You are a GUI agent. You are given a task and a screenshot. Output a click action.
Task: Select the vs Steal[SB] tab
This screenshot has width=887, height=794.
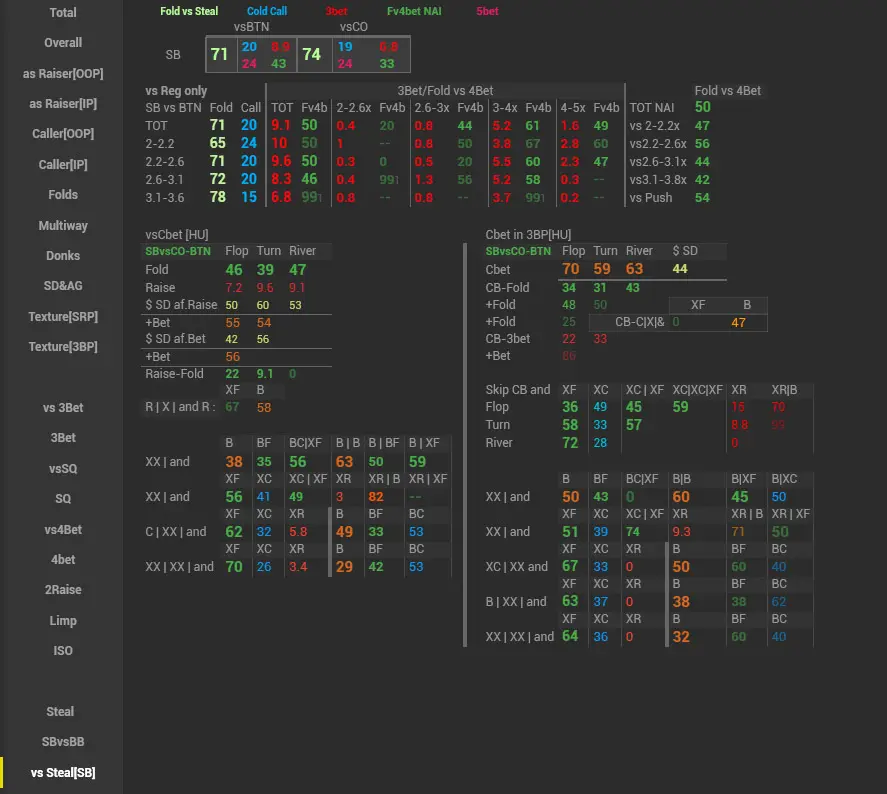[62, 773]
